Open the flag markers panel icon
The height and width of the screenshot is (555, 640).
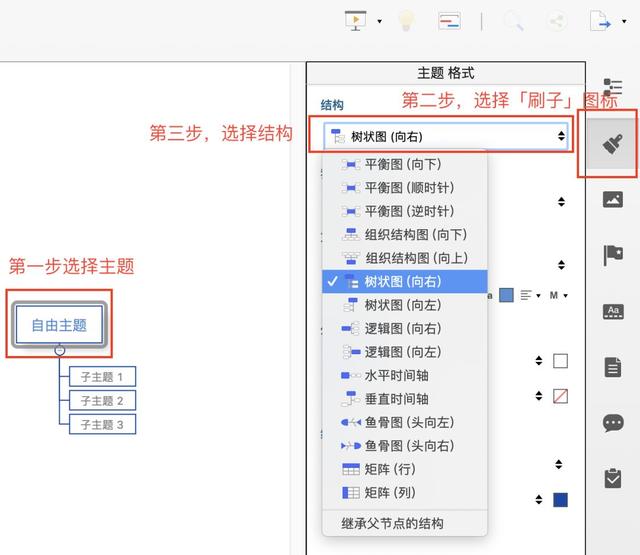pos(613,255)
